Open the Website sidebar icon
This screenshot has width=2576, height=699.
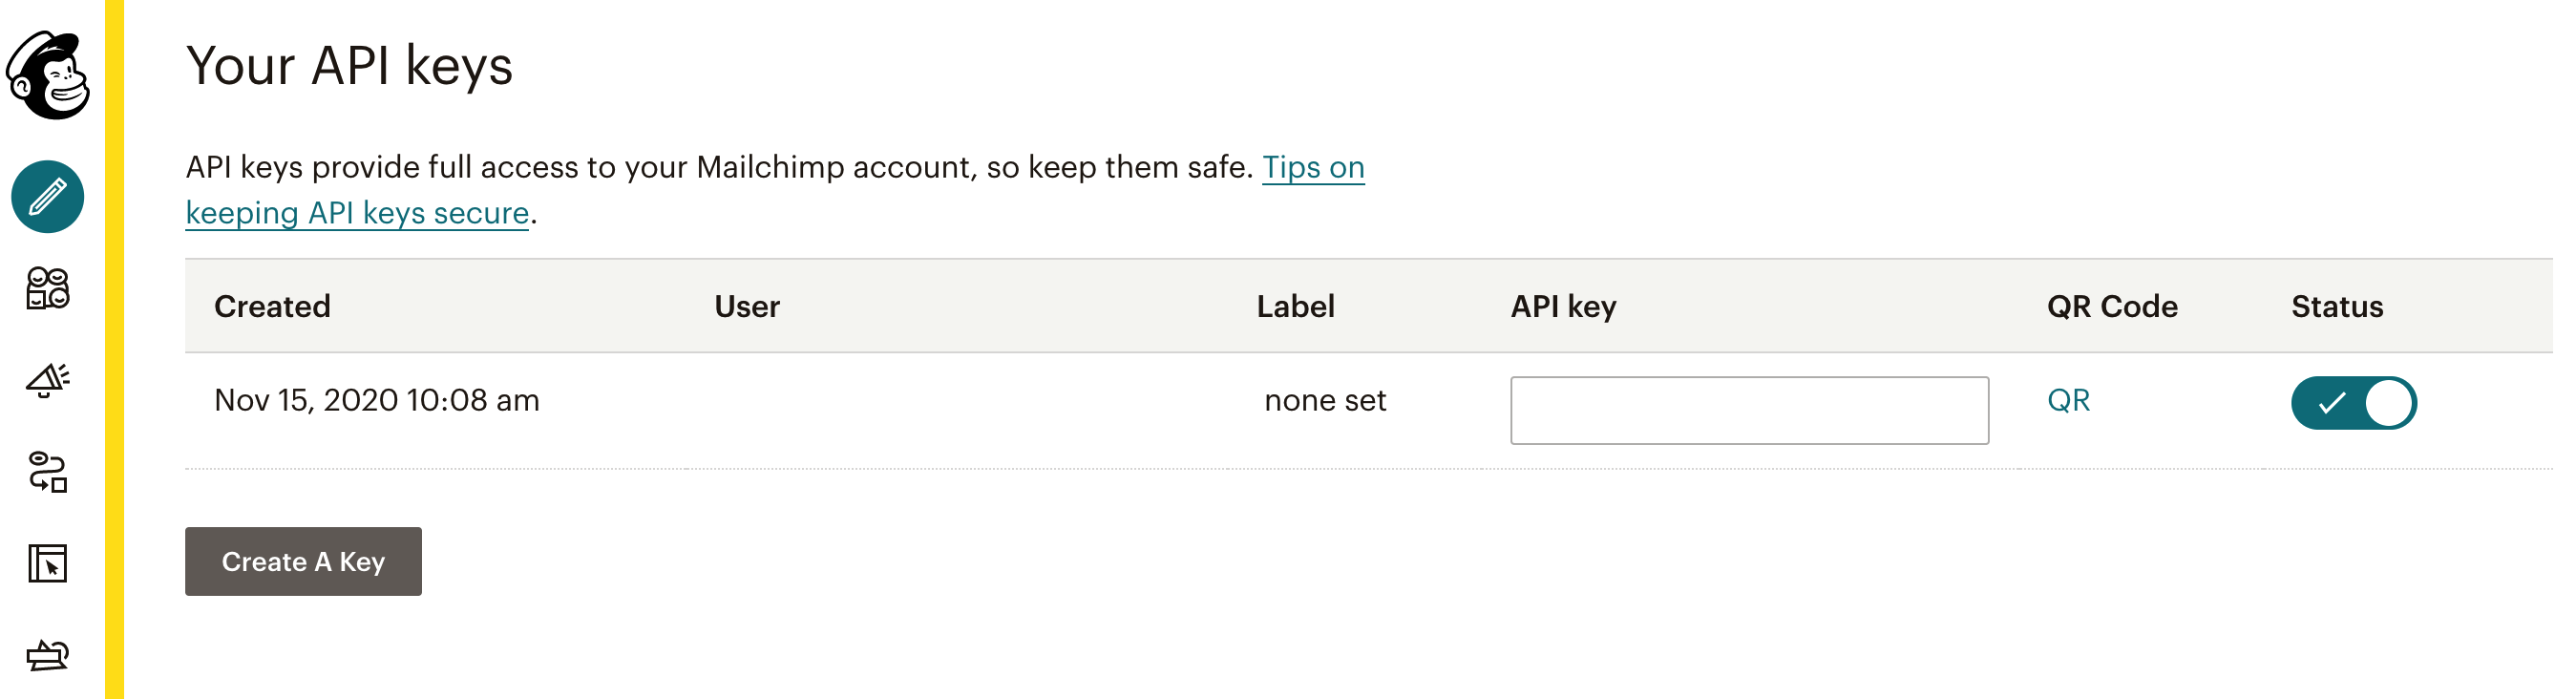click(x=48, y=564)
